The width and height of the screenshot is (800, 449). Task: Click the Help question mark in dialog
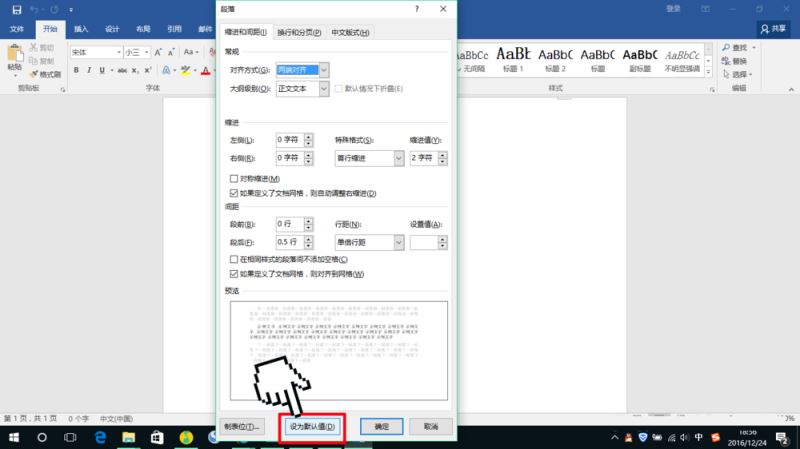417,9
